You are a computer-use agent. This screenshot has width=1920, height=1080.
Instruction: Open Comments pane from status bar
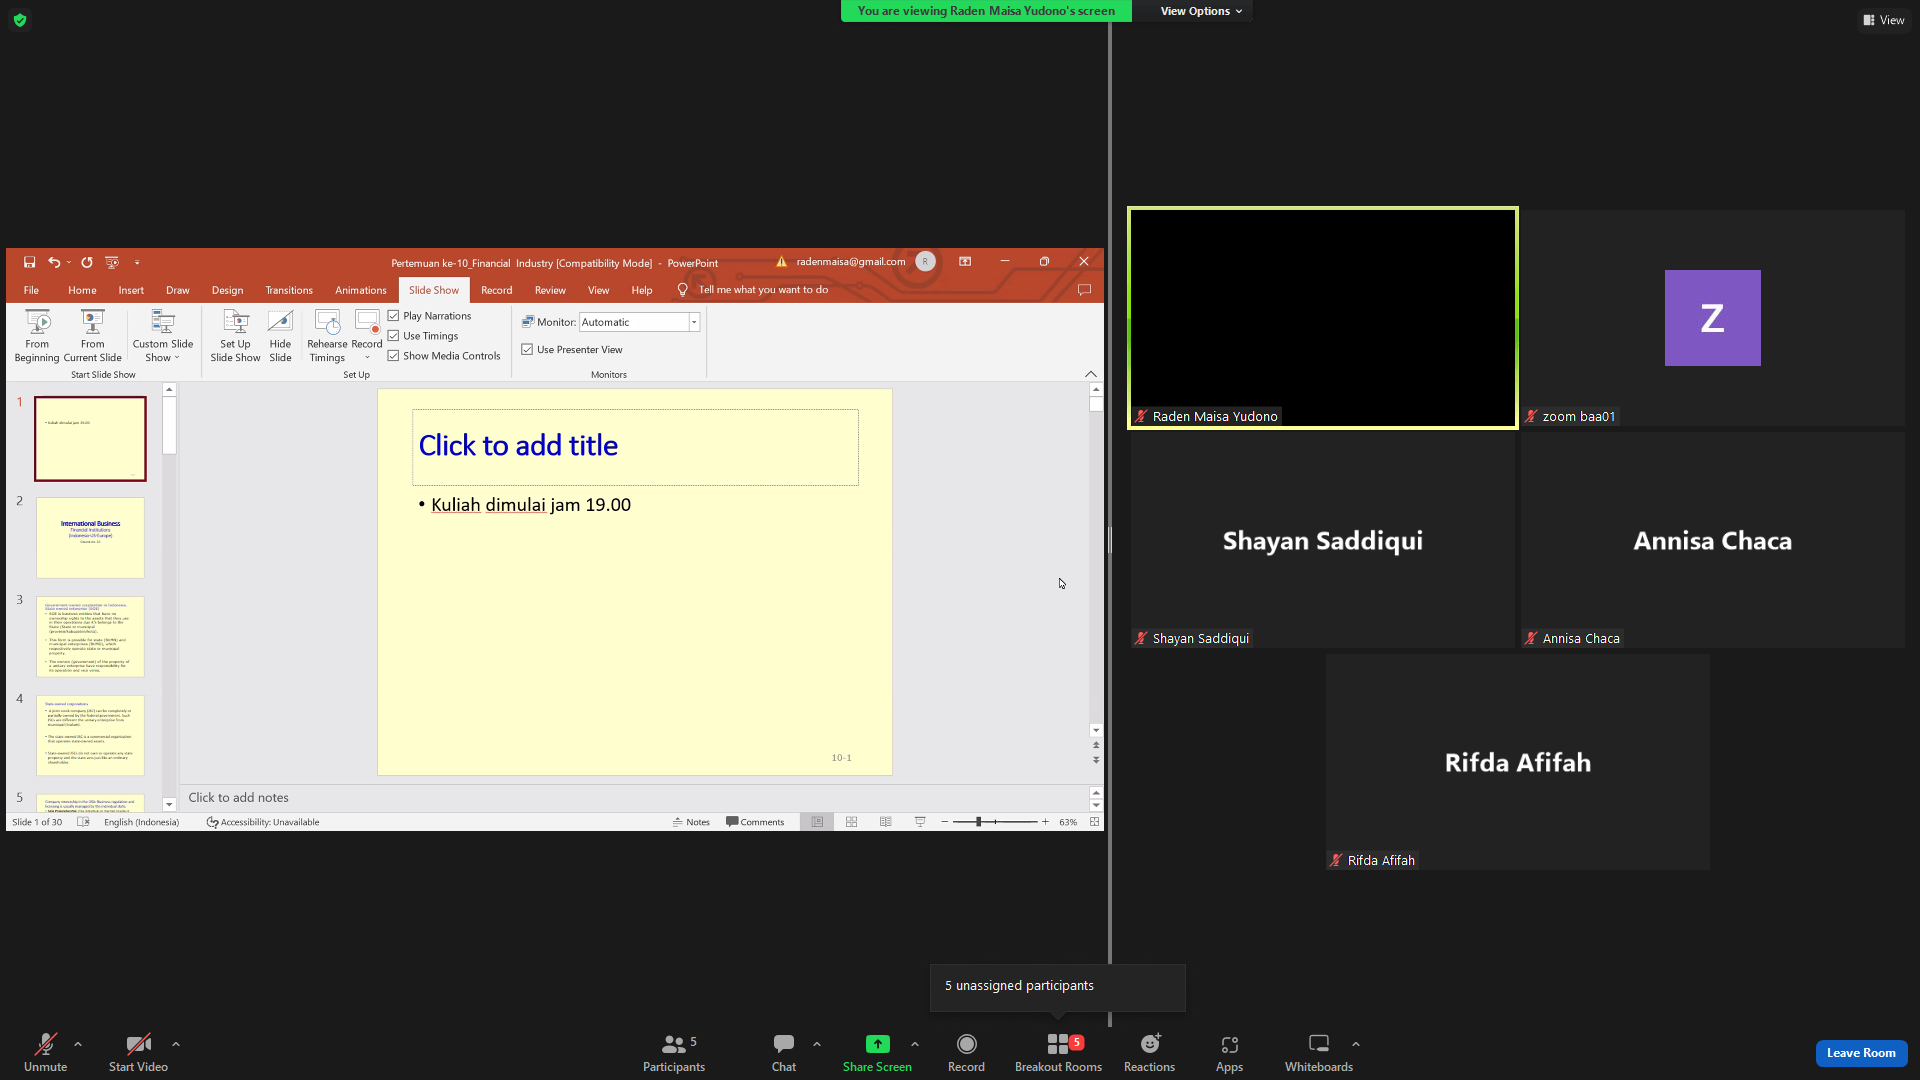click(x=755, y=822)
